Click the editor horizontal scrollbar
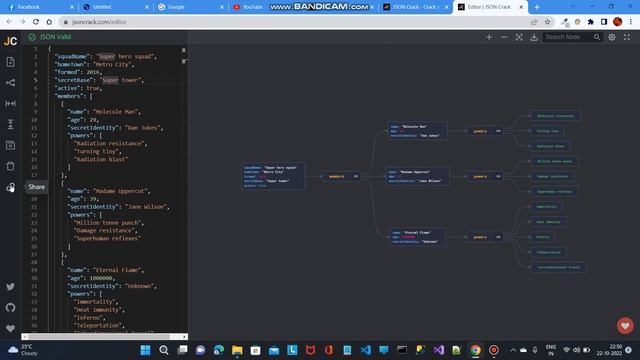Screen dimensions: 640x360 tap(104, 337)
